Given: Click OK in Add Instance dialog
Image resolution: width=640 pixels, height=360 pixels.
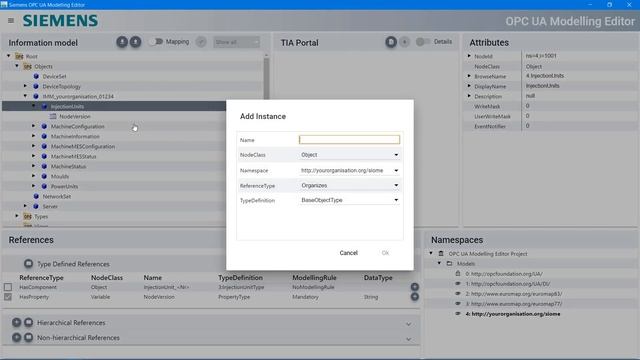Looking at the screenshot, I should coord(385,253).
